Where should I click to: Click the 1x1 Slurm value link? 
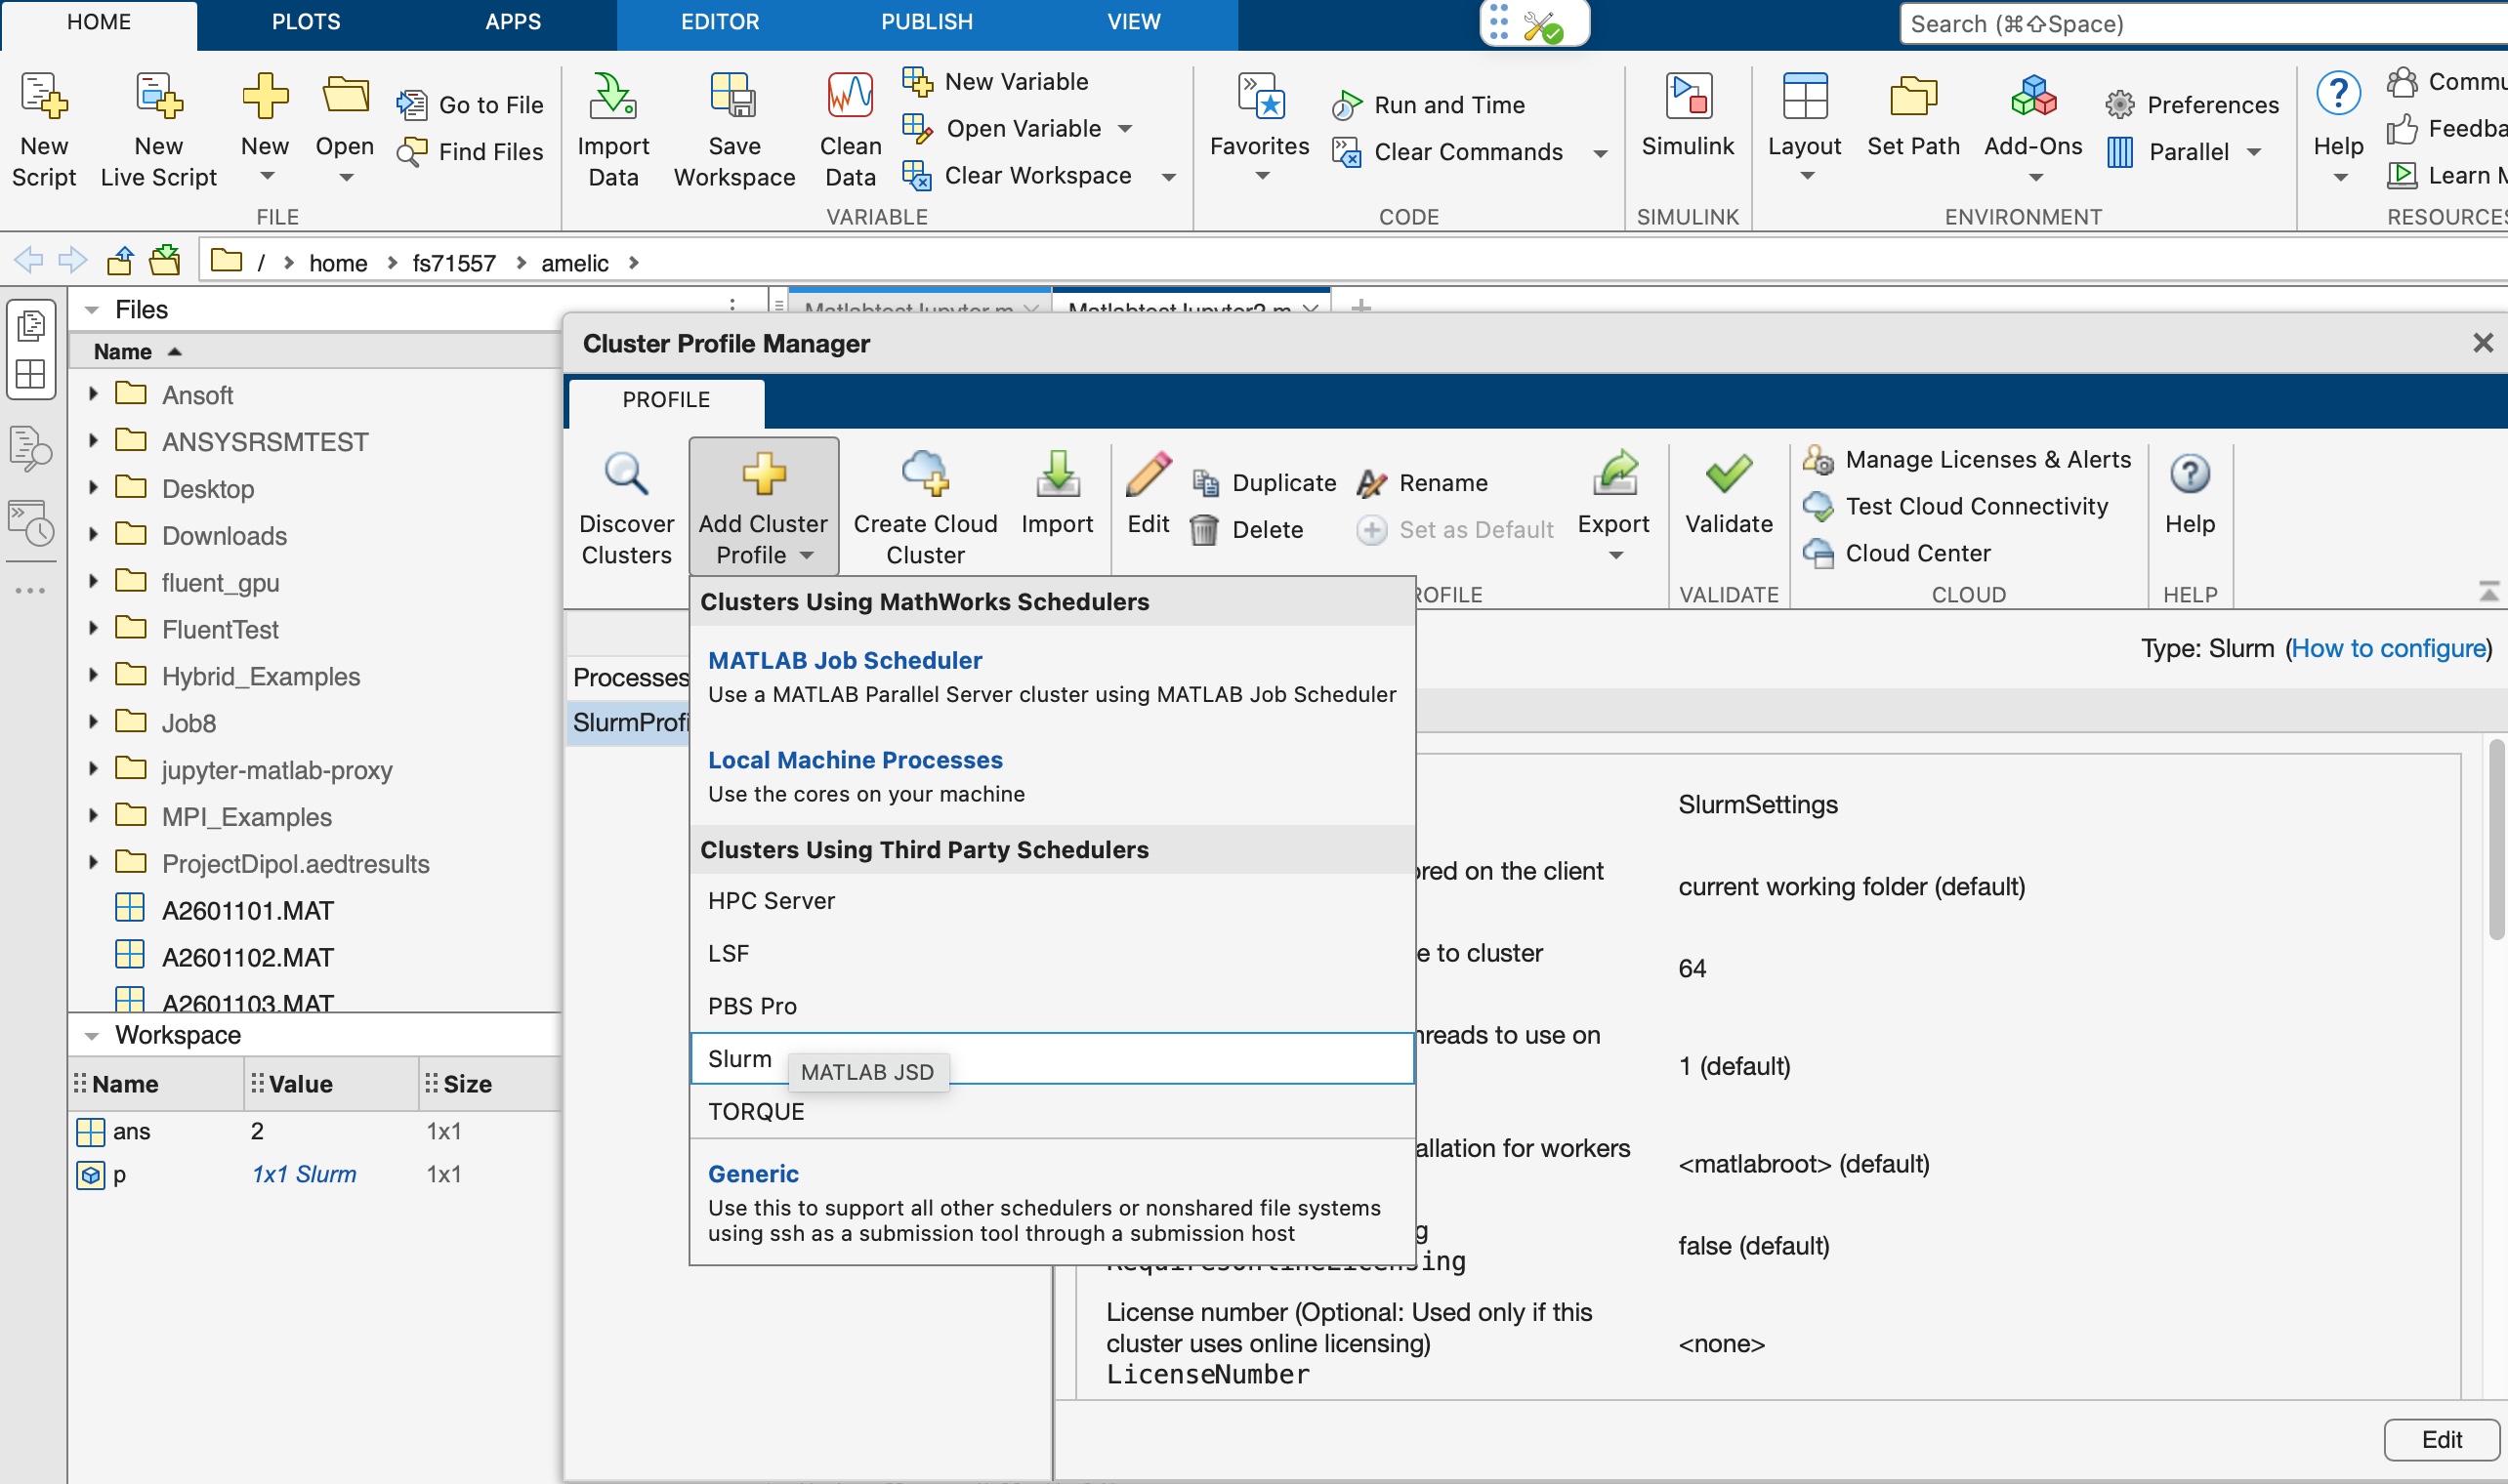pyautogui.click(x=304, y=1175)
